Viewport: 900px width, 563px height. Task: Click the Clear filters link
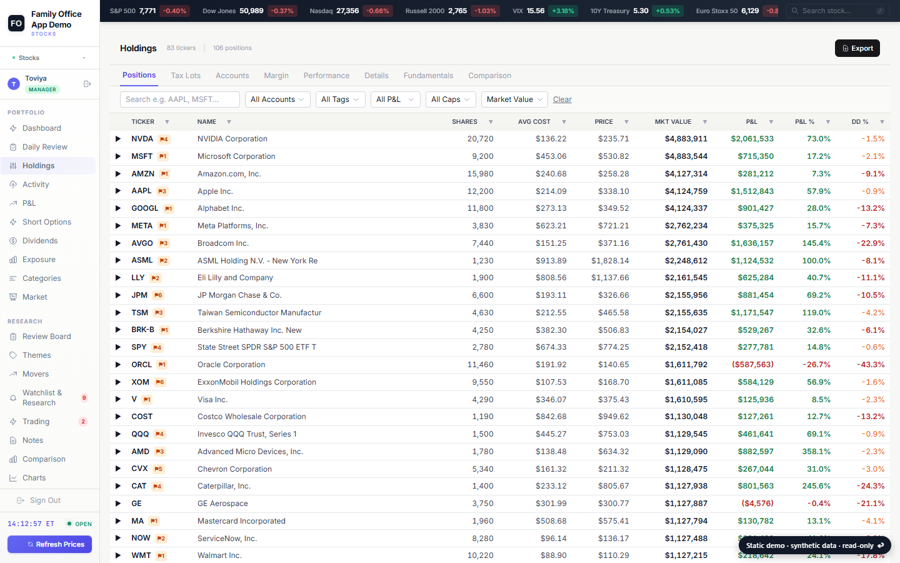click(x=562, y=99)
